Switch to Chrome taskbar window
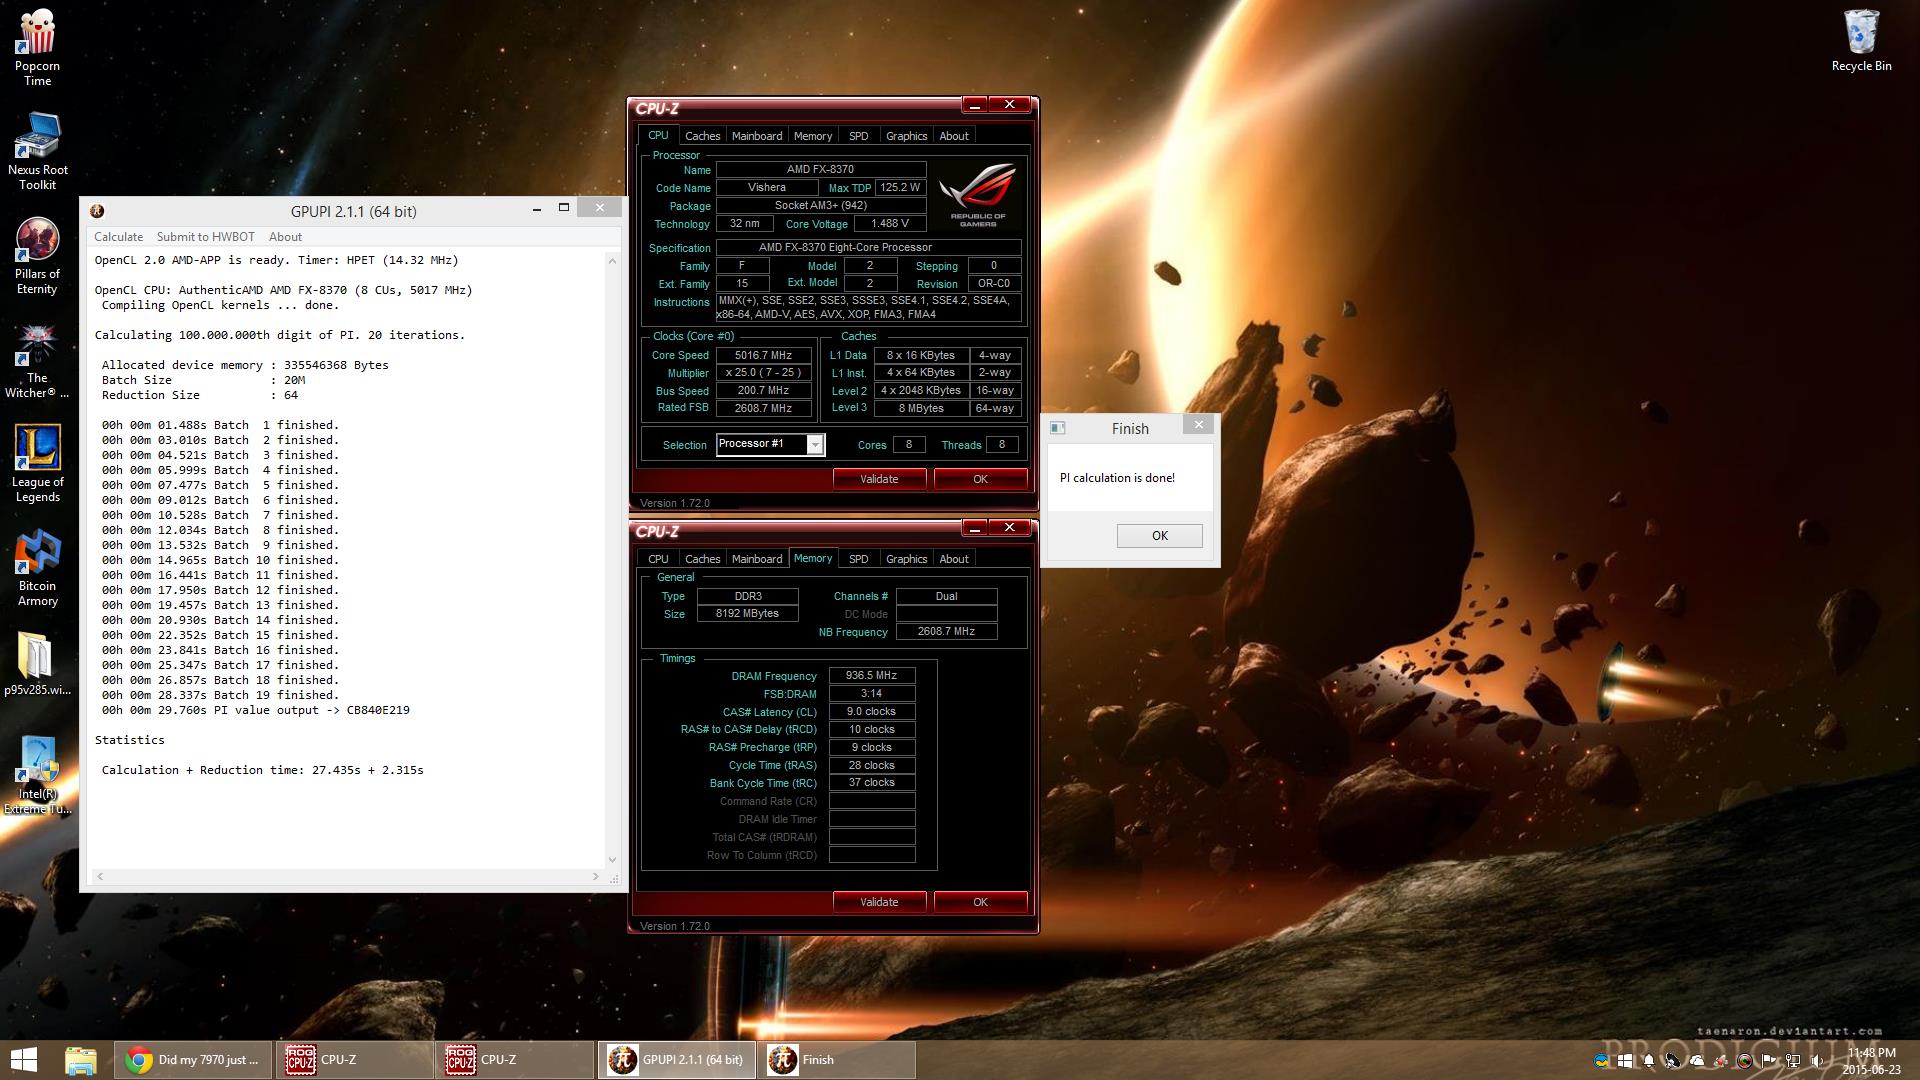The image size is (1920, 1080). [x=193, y=1060]
